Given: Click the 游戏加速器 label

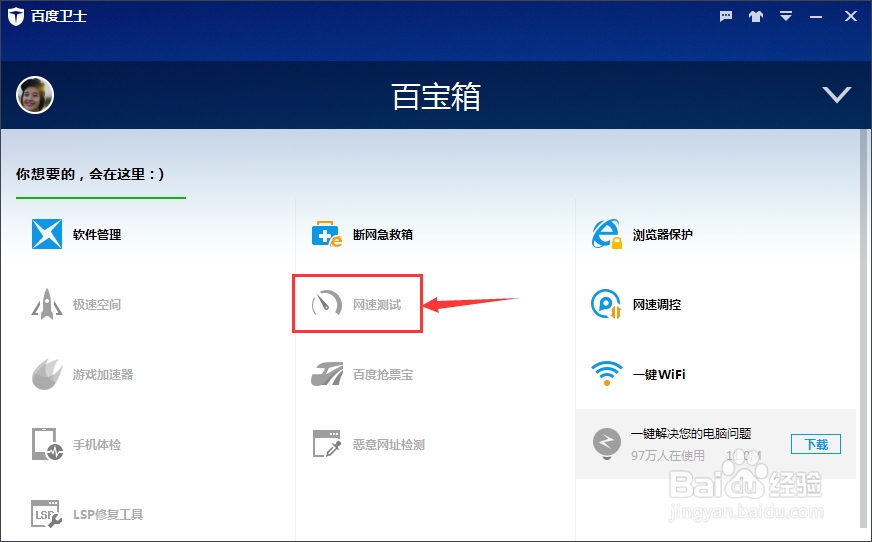Looking at the screenshot, I should (103, 375).
